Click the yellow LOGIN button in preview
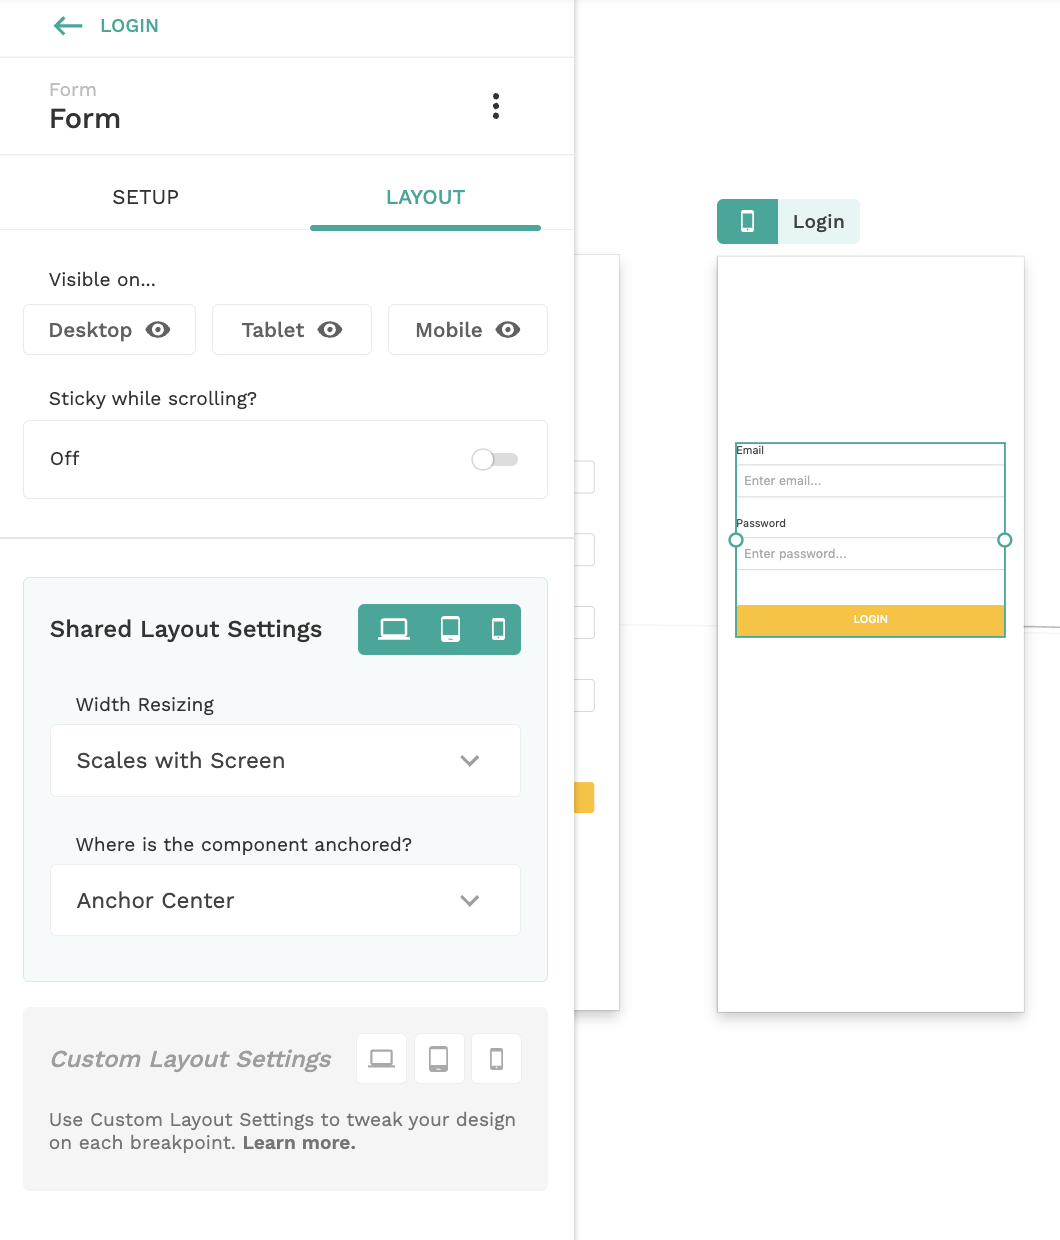The height and width of the screenshot is (1240, 1060). (870, 620)
